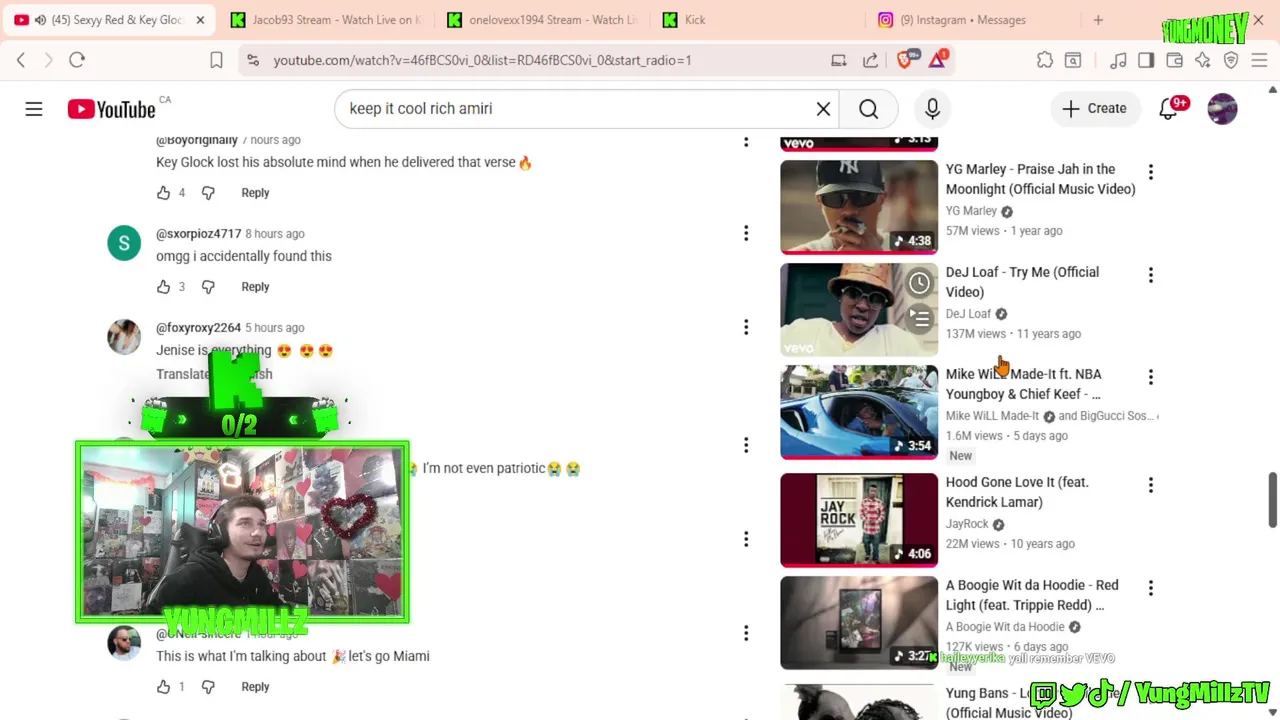Open the @sxorpioz4717 avatar with letter S
Screen dimensions: 1280x720
(x=124, y=243)
